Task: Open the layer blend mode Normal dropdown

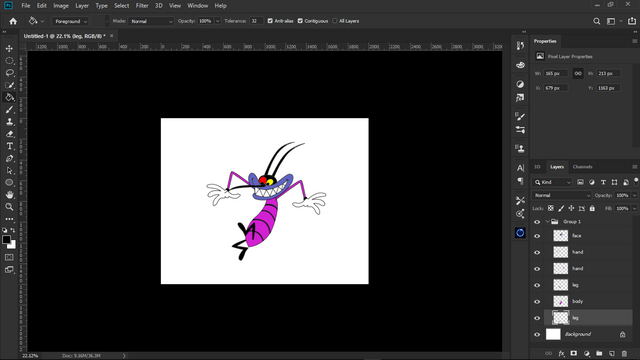Action: (561, 196)
